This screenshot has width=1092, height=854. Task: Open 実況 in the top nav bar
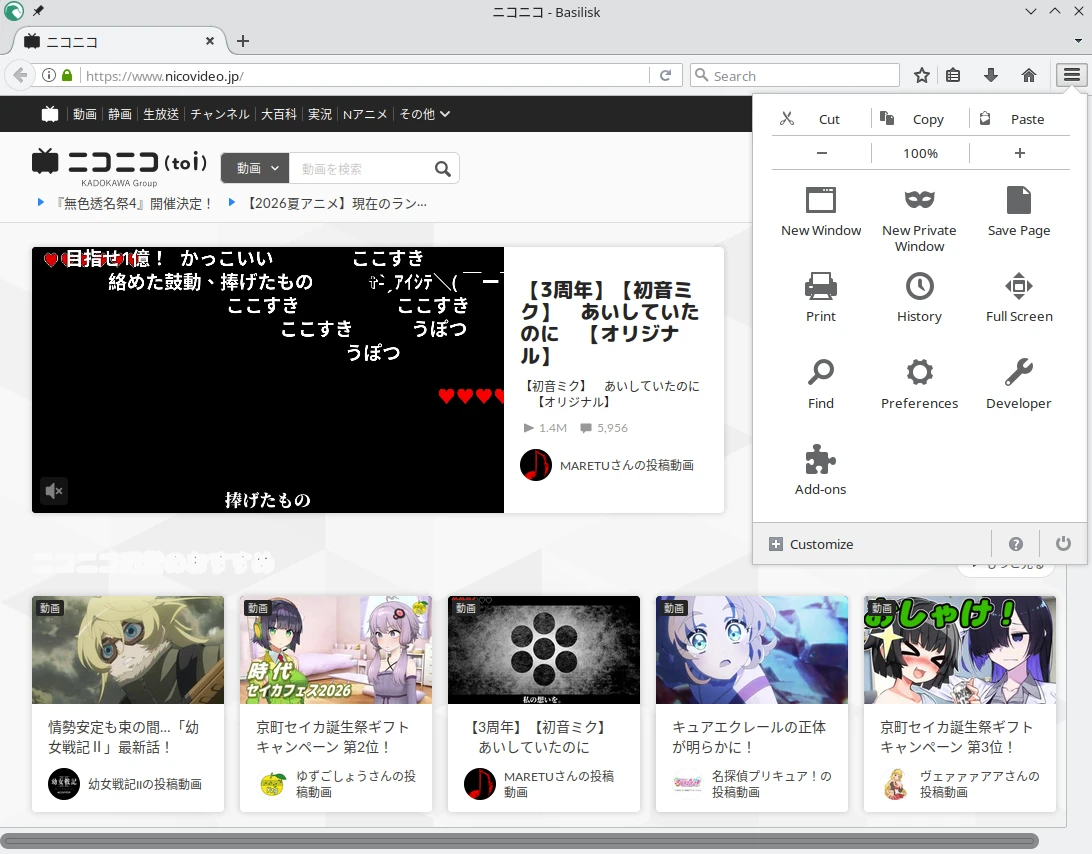click(x=320, y=114)
